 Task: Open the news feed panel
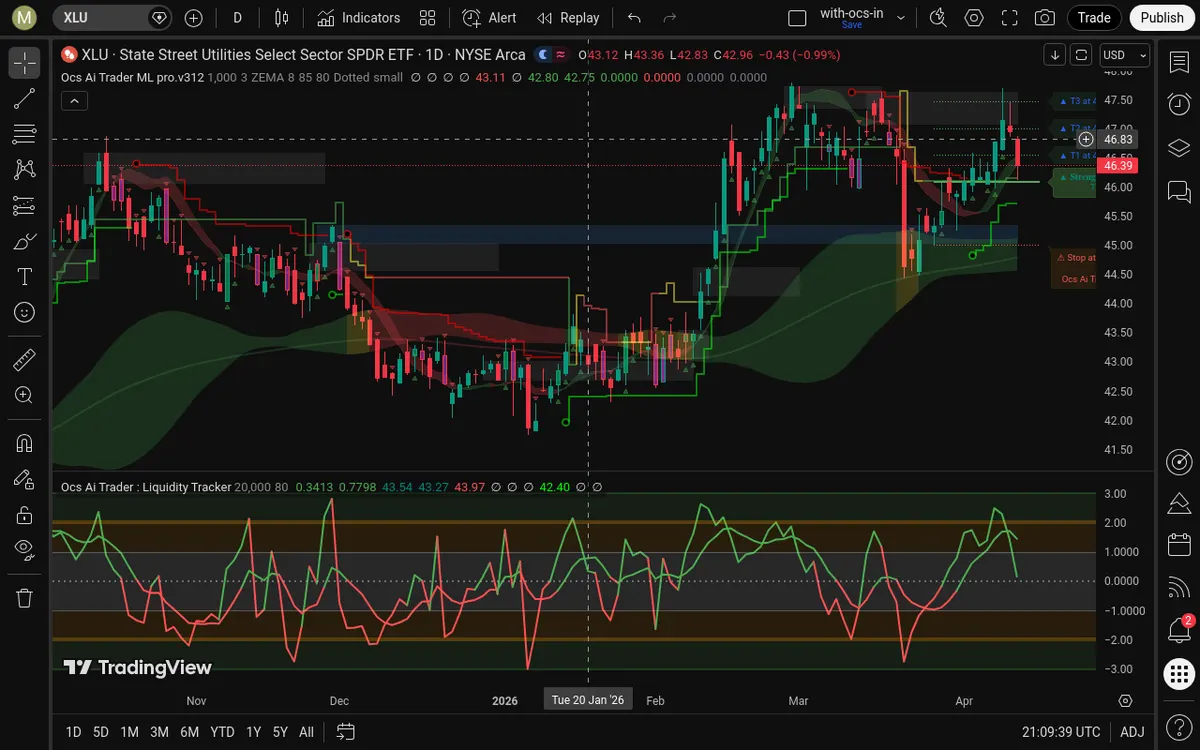click(1179, 588)
